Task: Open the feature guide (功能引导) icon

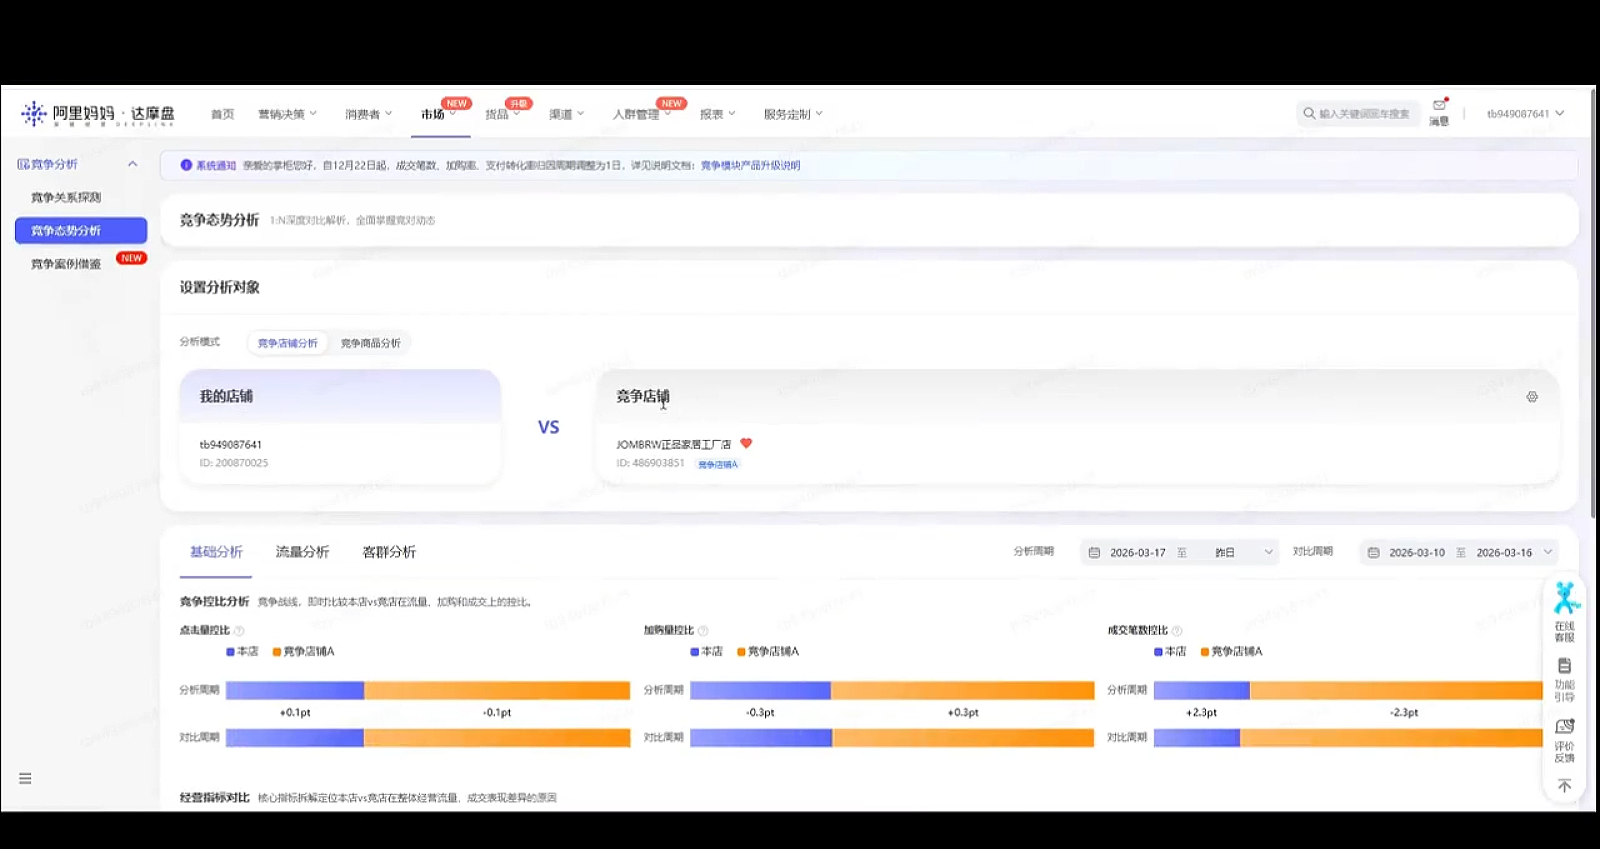Action: (x=1565, y=677)
